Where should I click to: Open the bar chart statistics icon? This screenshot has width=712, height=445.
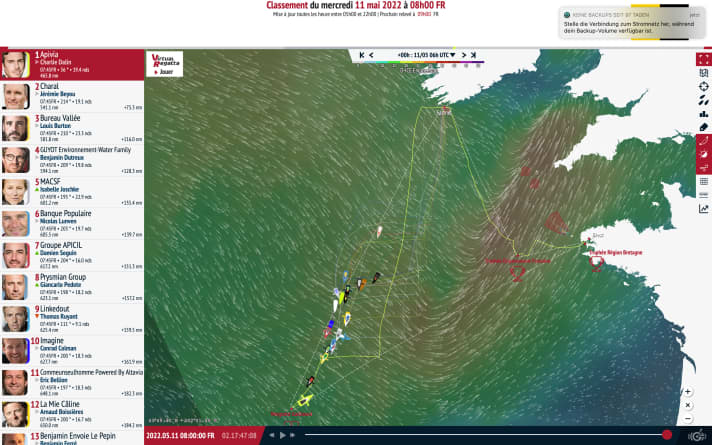(703, 114)
